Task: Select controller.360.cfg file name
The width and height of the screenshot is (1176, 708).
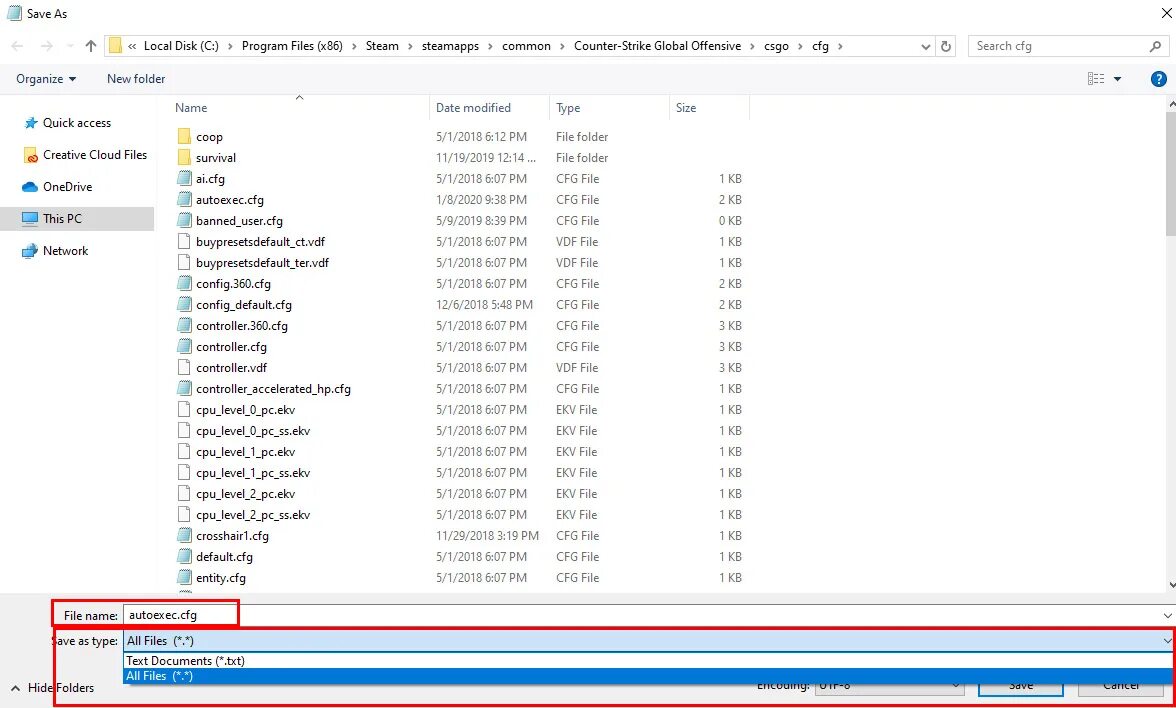Action: click(x=242, y=326)
